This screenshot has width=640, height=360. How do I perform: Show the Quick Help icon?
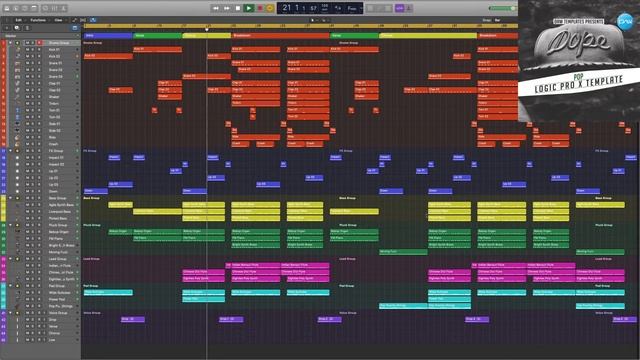[24, 8]
